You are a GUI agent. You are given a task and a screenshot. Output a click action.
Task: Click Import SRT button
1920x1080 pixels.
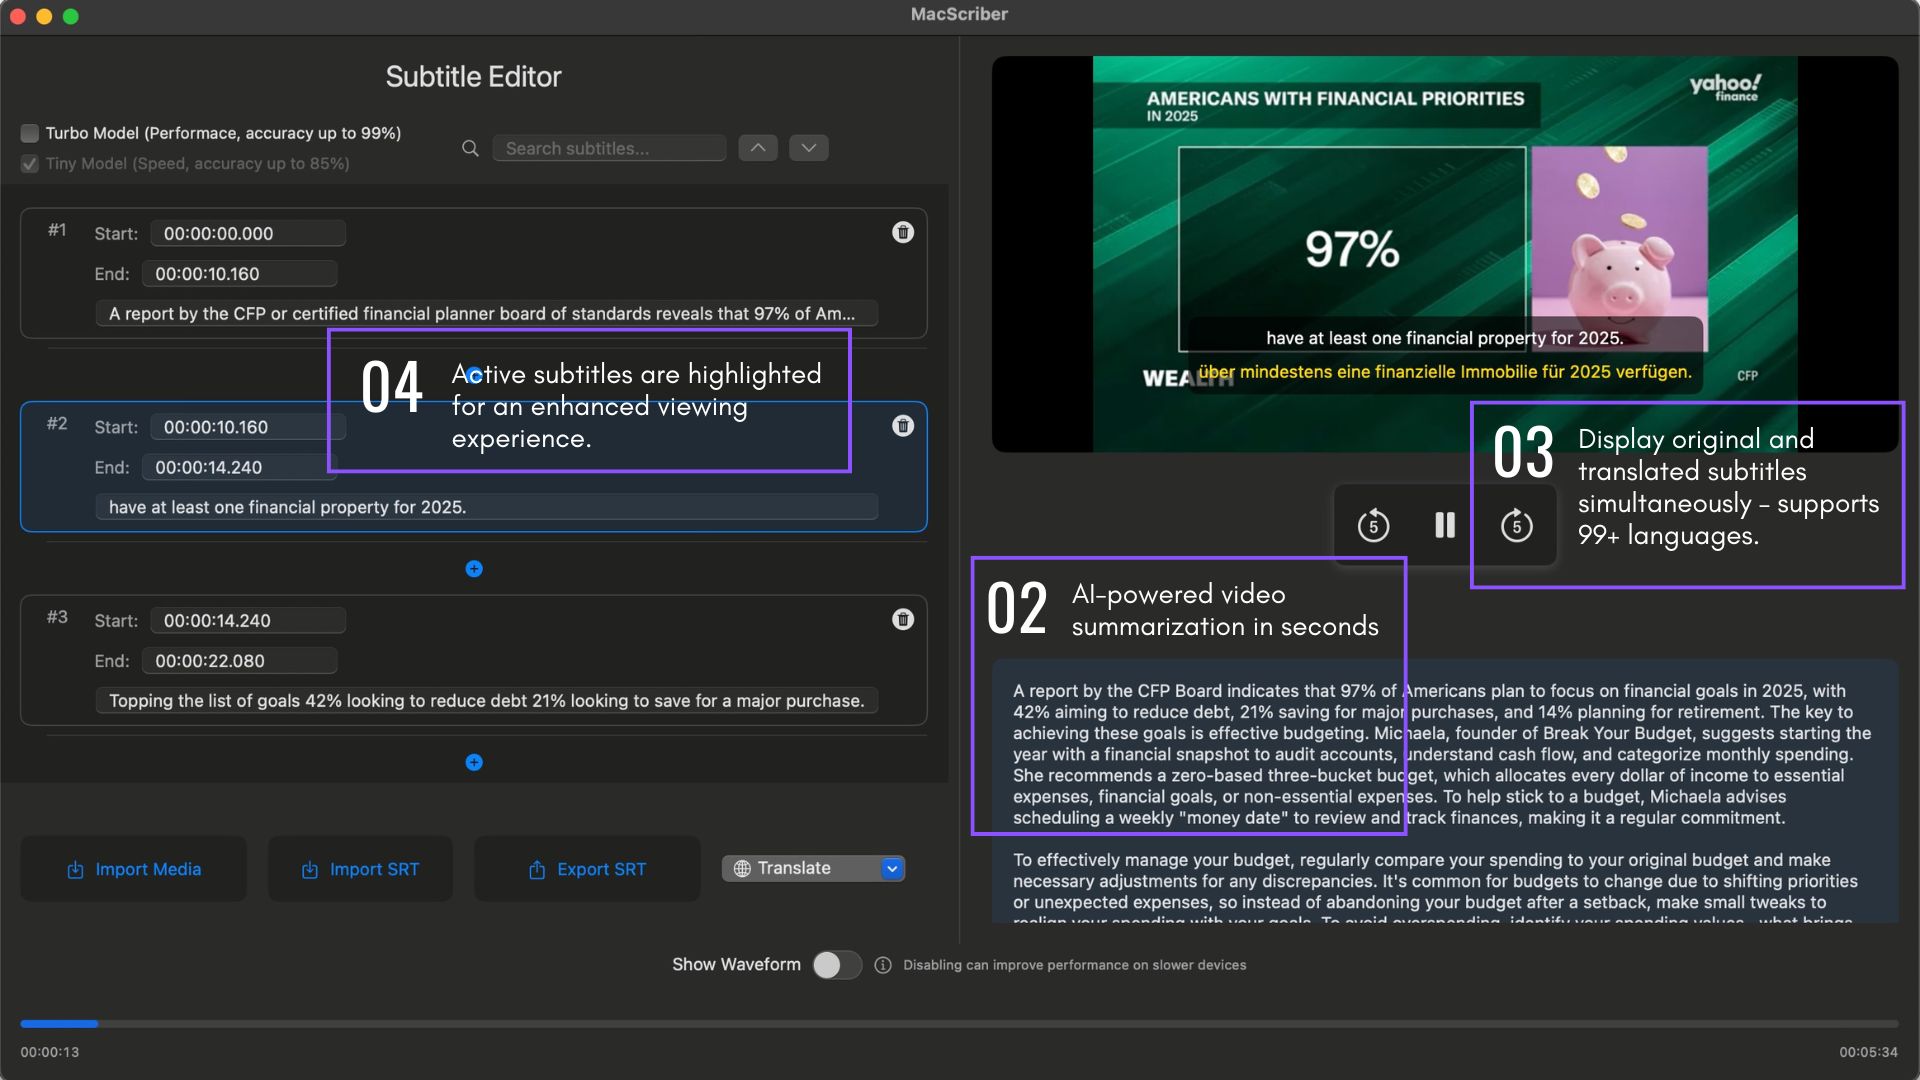pyautogui.click(x=360, y=870)
